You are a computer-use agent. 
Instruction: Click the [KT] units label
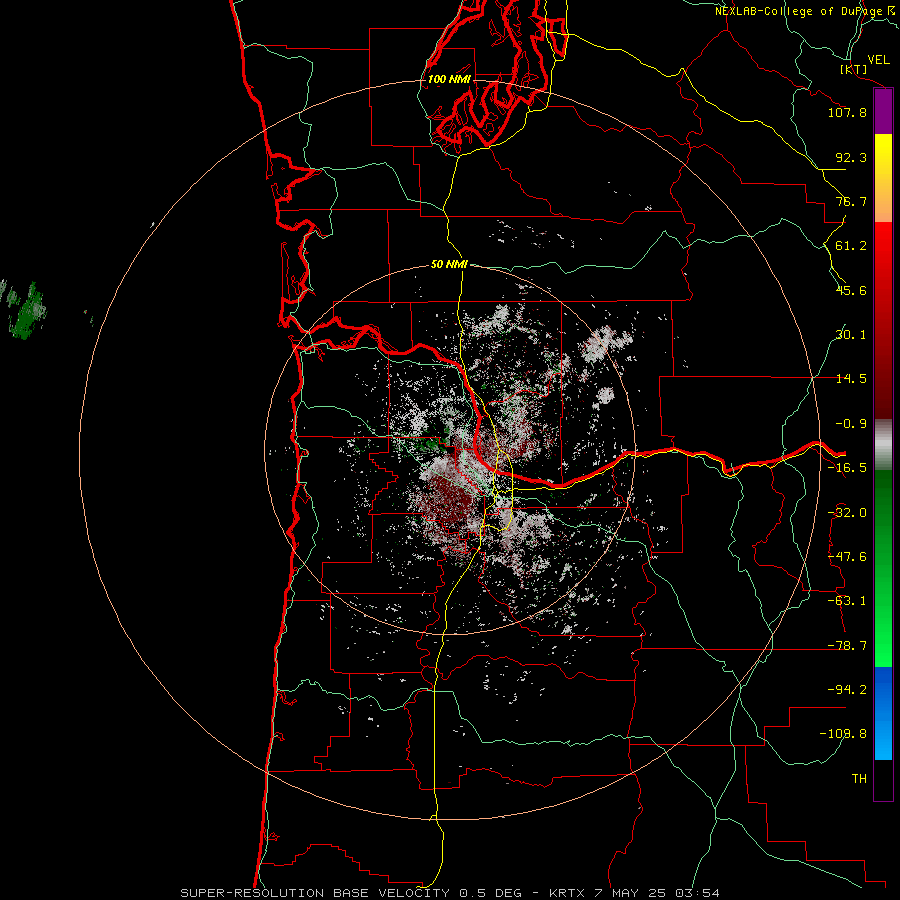[854, 69]
